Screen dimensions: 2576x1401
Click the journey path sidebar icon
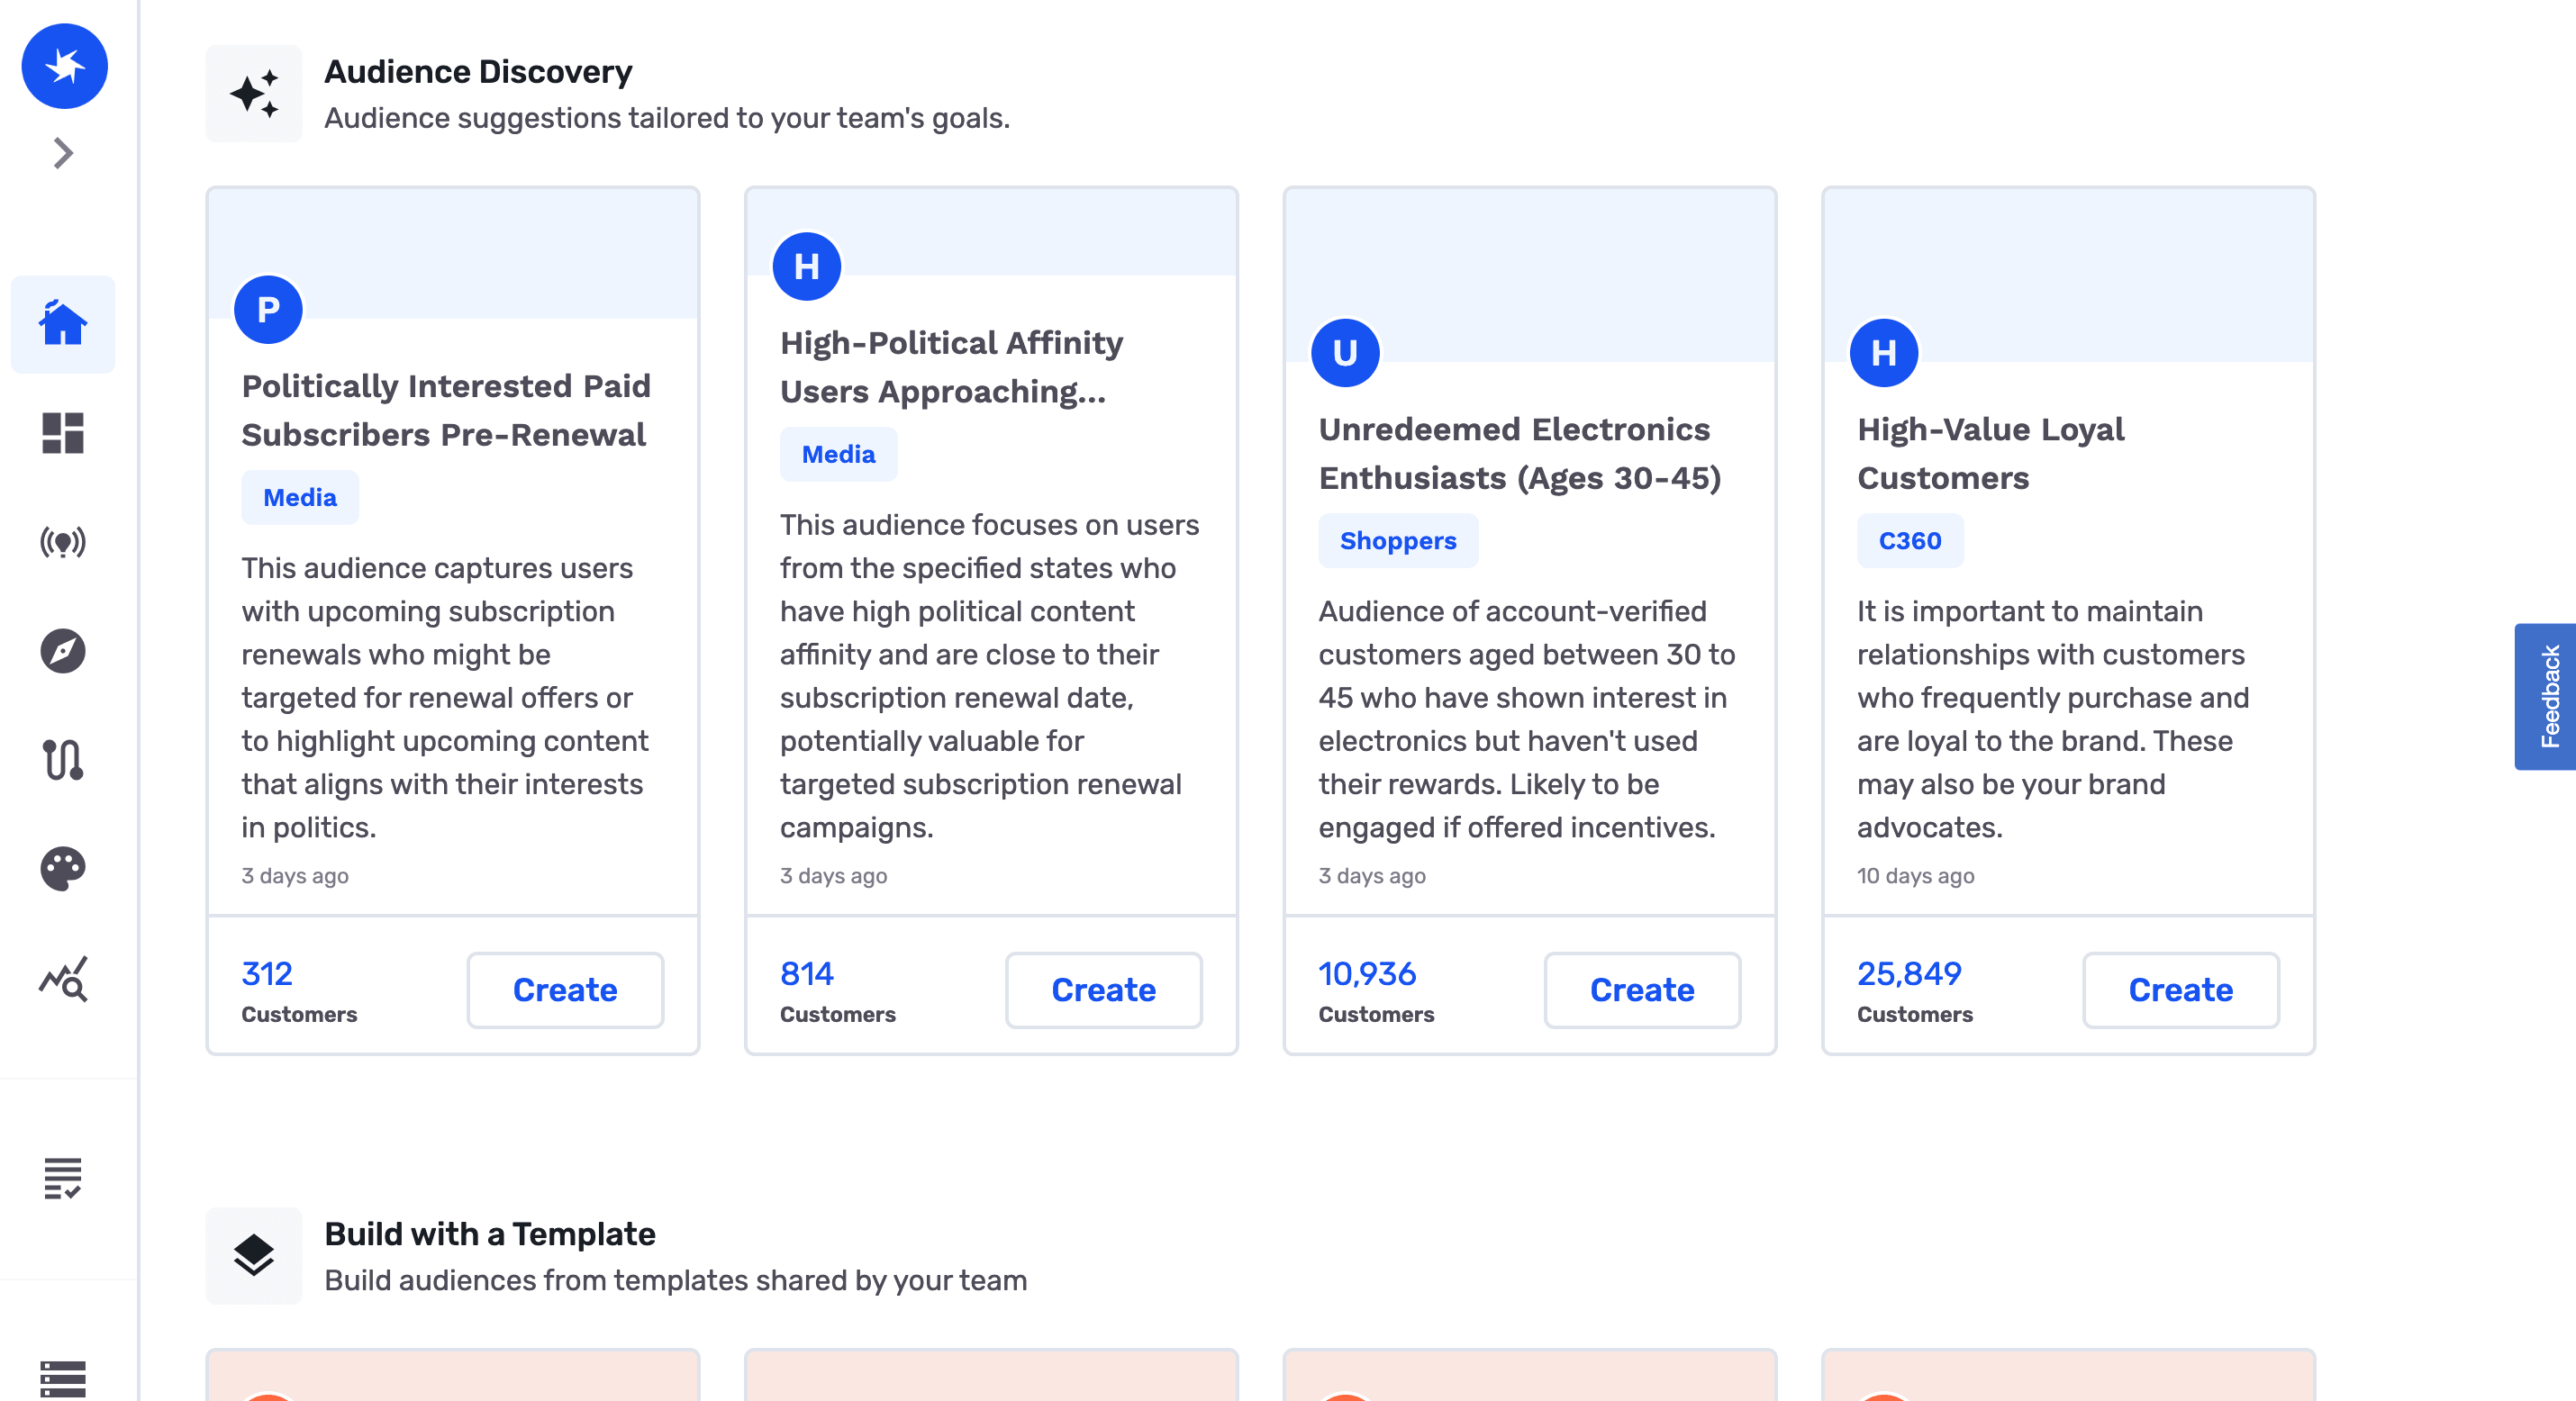click(63, 760)
